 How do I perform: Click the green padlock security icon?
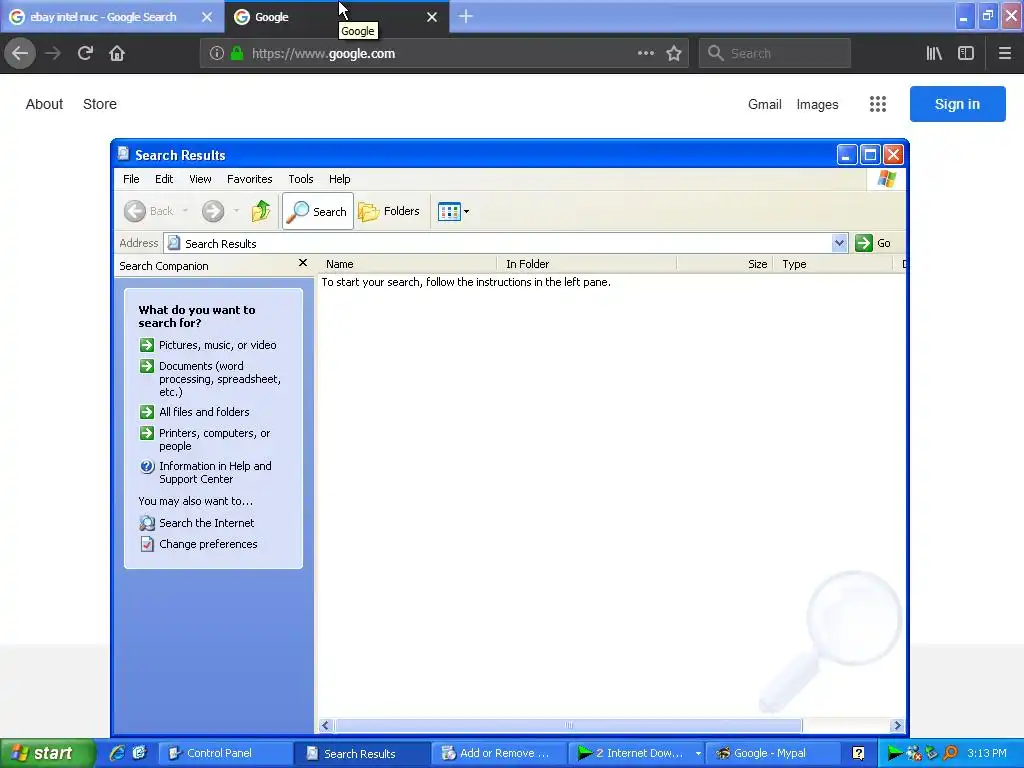click(x=237, y=54)
